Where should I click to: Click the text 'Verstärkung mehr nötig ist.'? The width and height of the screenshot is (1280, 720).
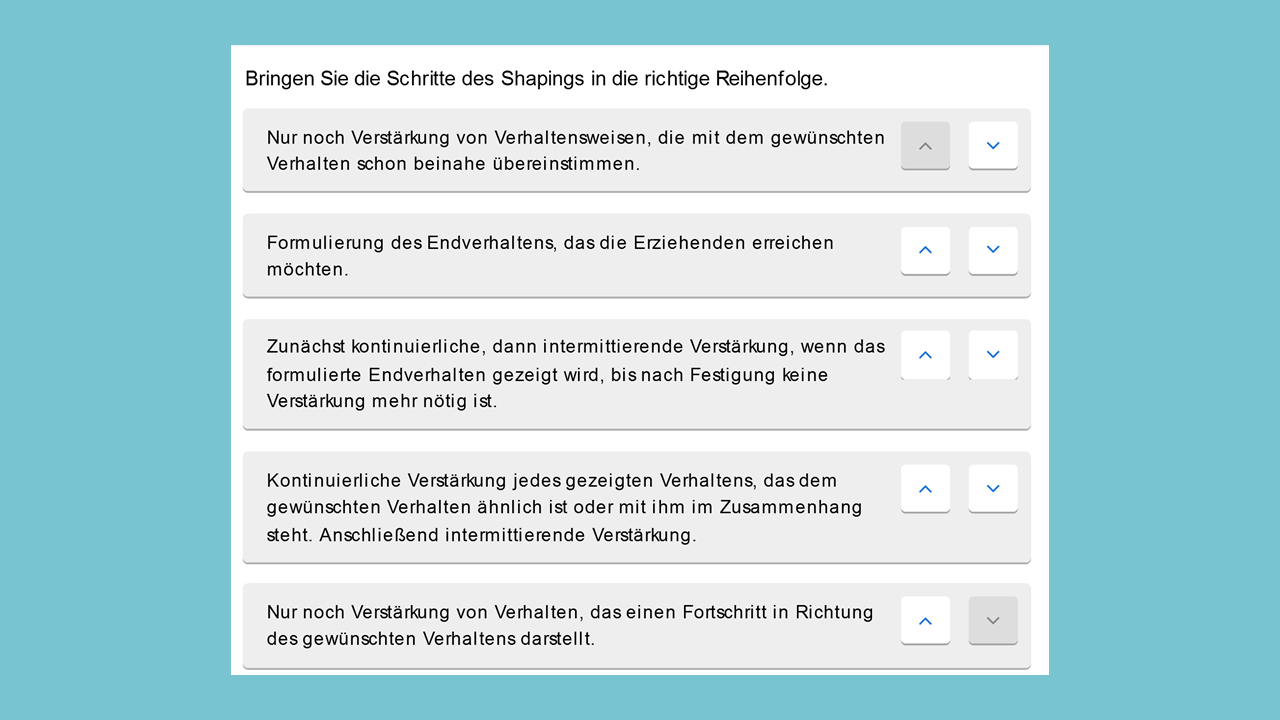click(381, 401)
